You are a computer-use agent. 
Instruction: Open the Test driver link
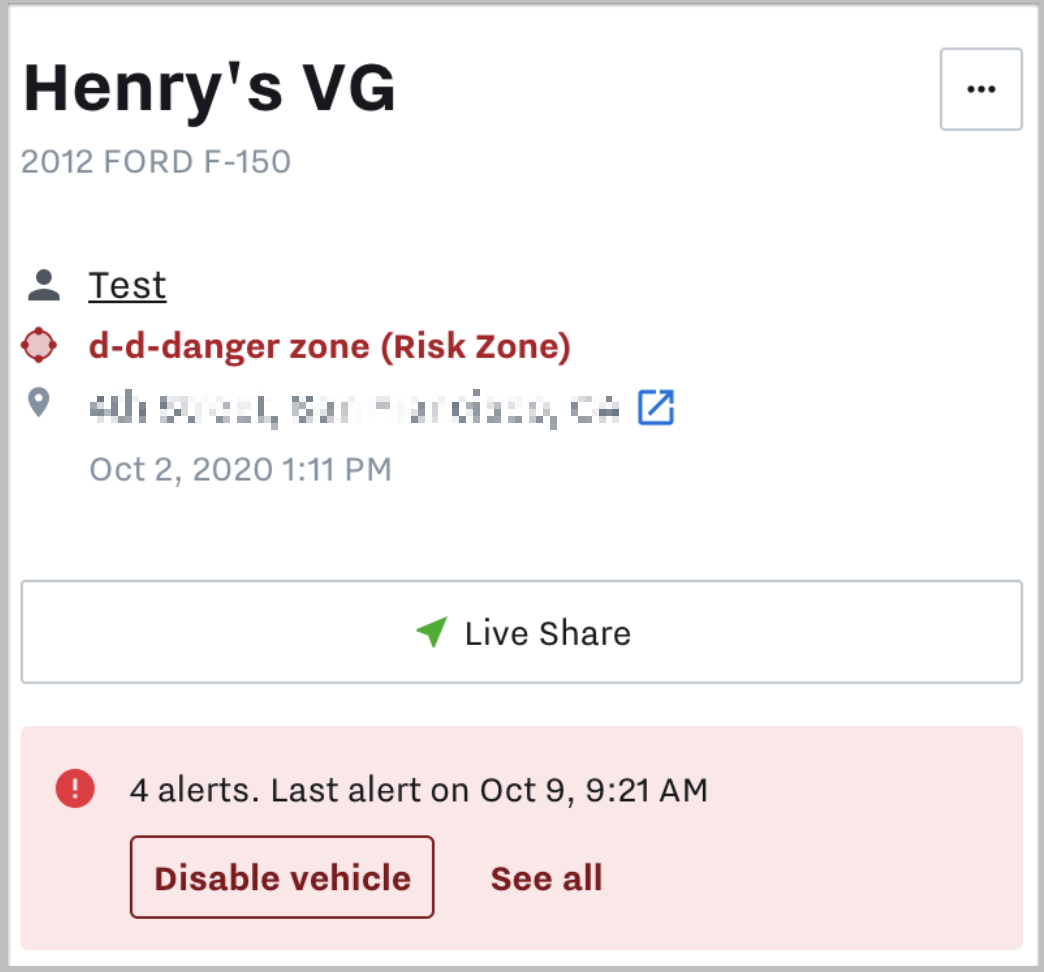(127, 286)
